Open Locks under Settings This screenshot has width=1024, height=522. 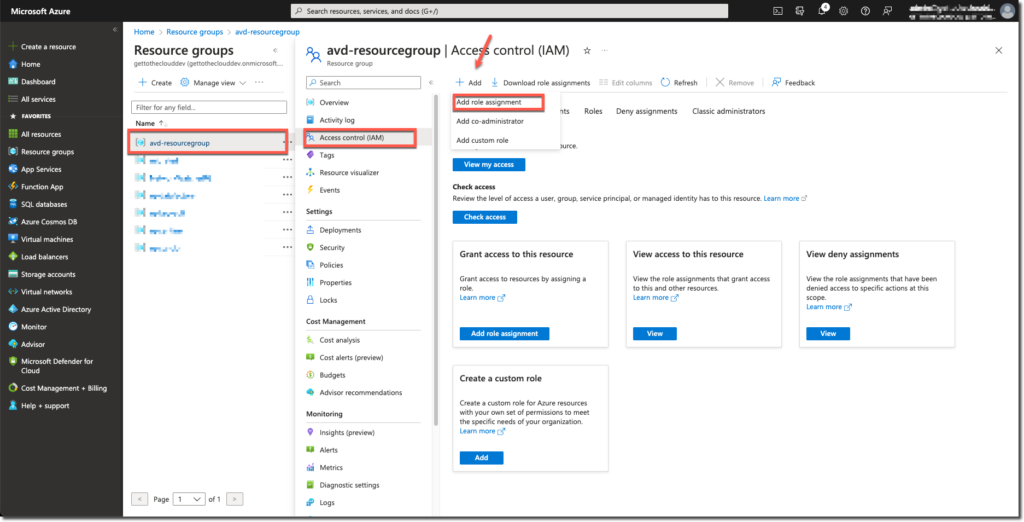point(328,301)
